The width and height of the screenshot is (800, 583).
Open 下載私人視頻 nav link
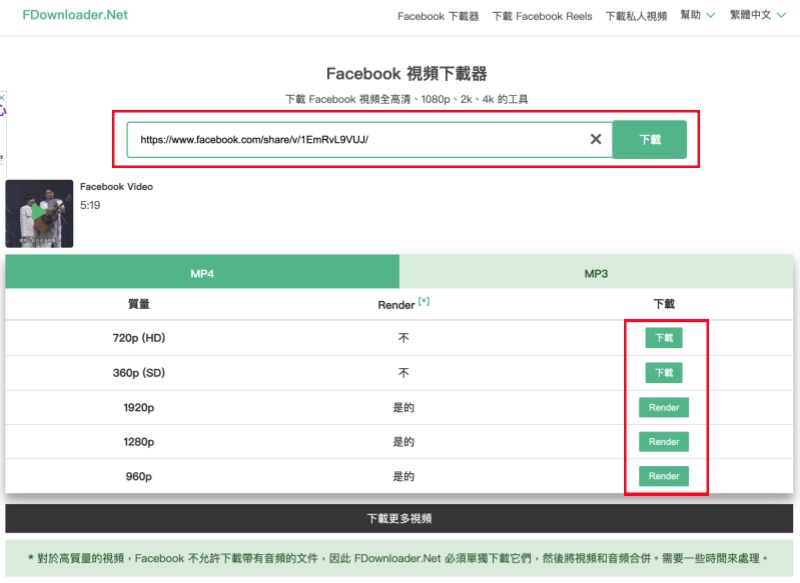[636, 16]
